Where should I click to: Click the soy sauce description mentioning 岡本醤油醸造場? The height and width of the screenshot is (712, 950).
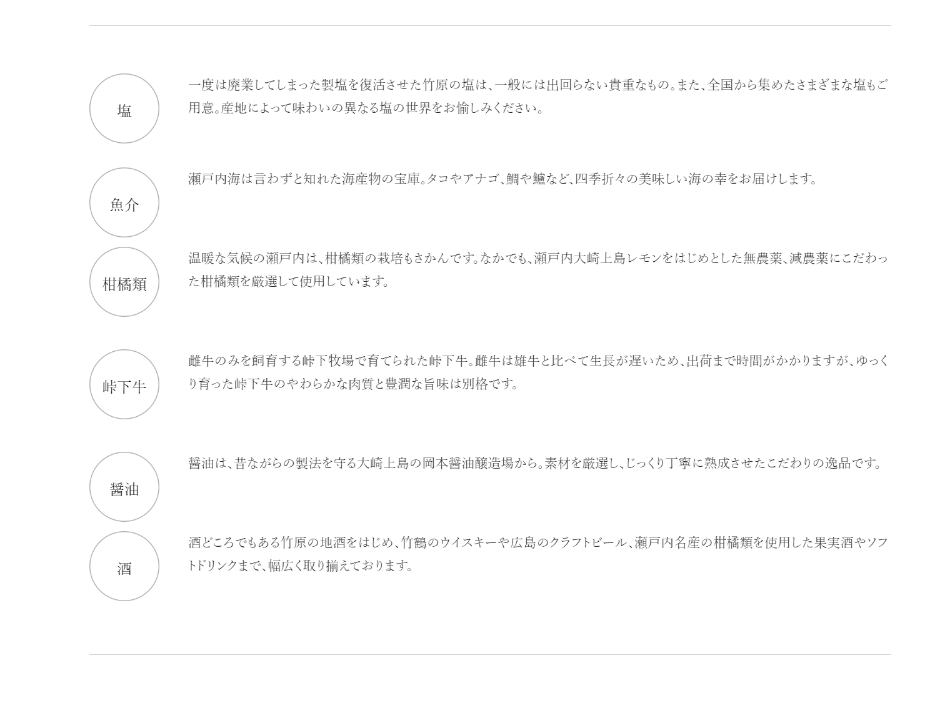tap(535, 463)
